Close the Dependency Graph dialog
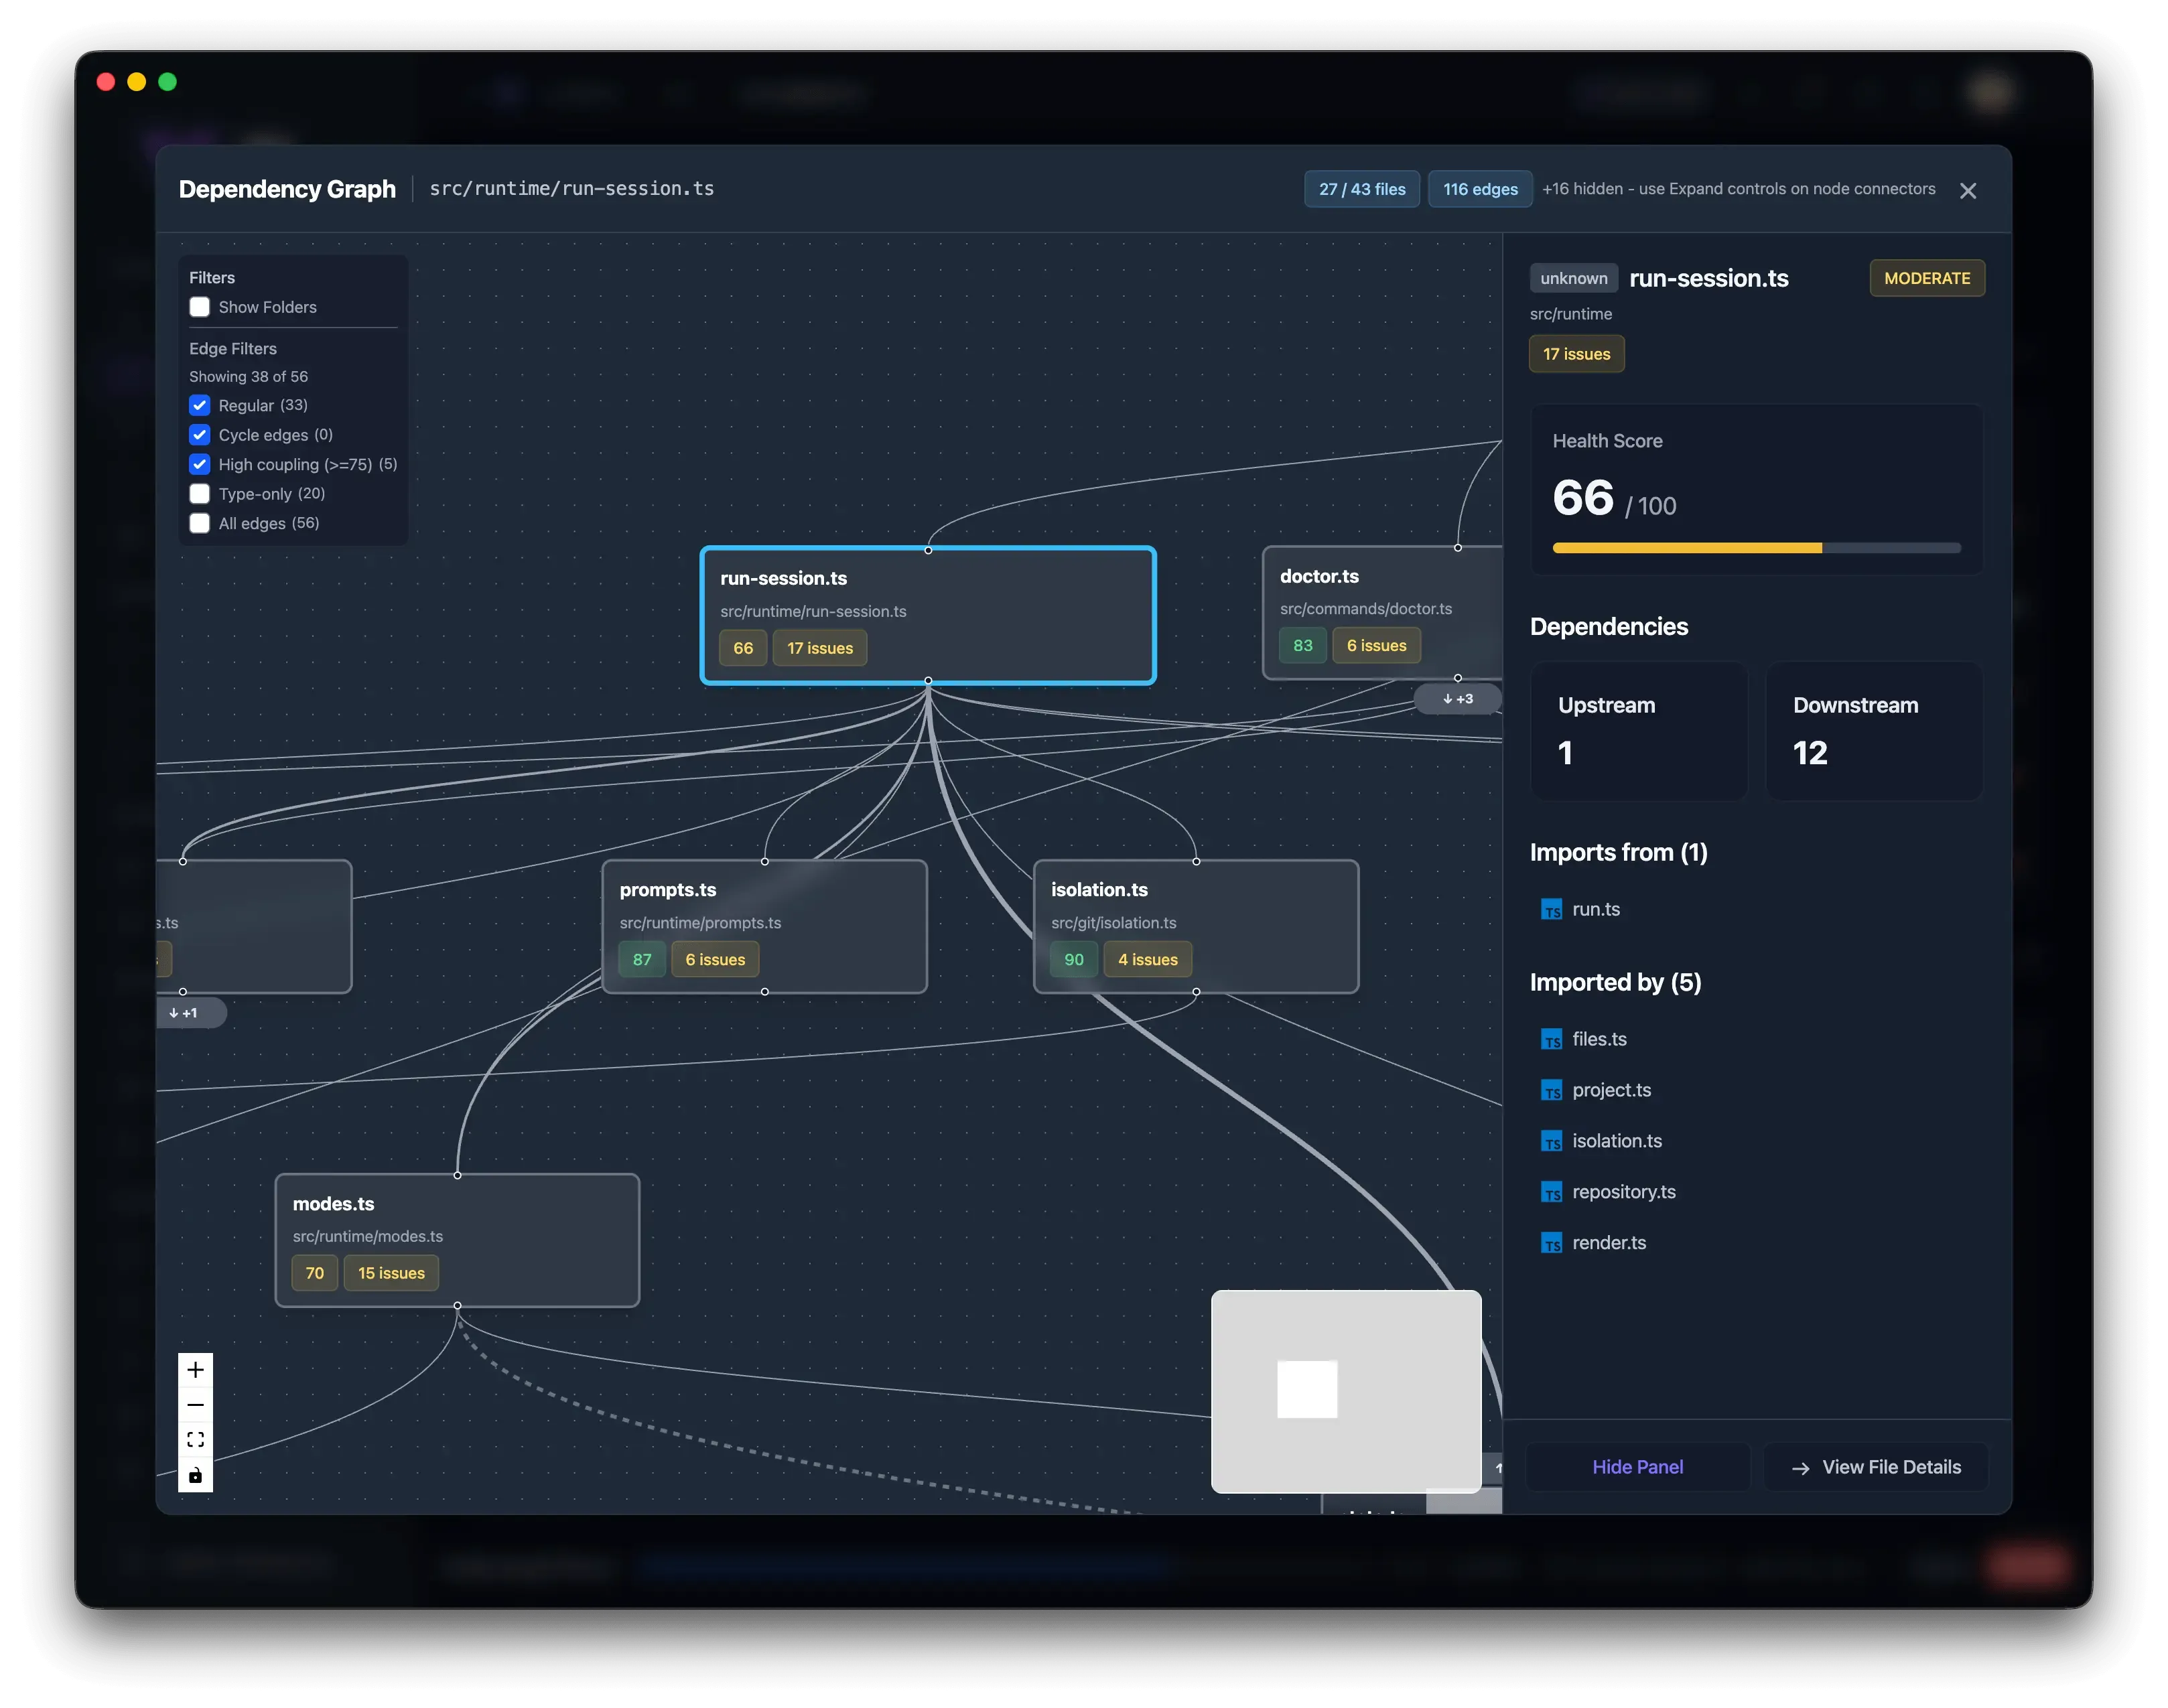This screenshot has height=1708, width=2168. tap(1969, 191)
